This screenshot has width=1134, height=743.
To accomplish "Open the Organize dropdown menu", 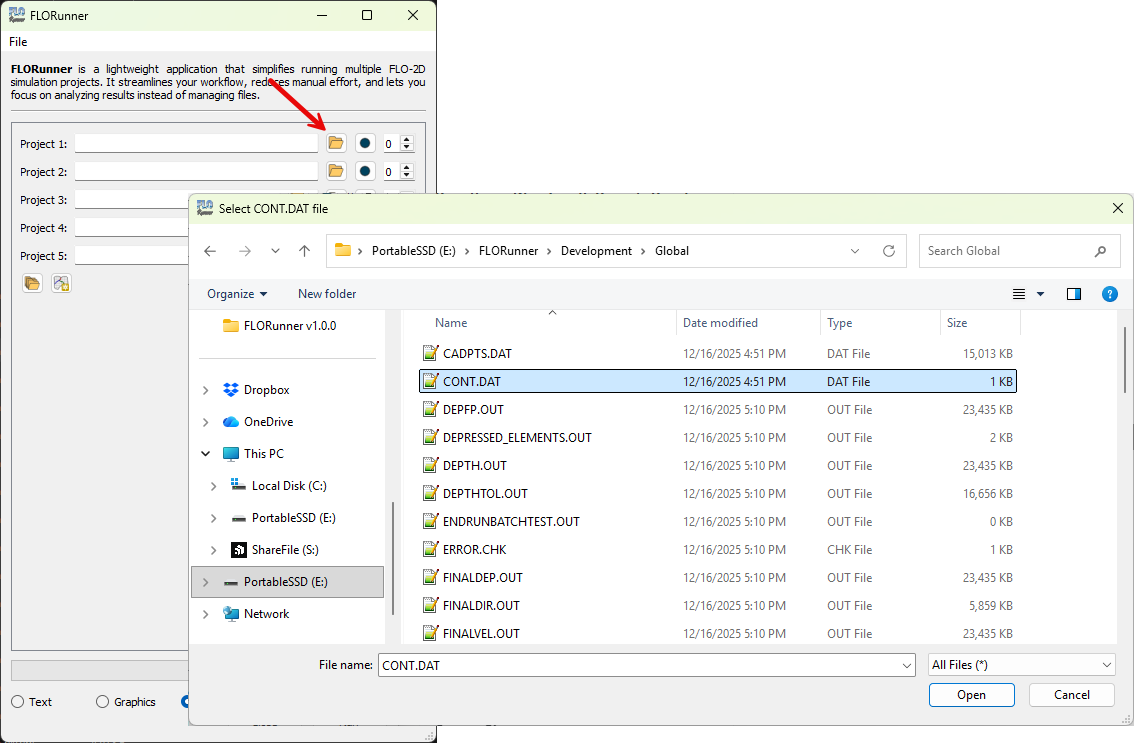I will pyautogui.click(x=237, y=294).
